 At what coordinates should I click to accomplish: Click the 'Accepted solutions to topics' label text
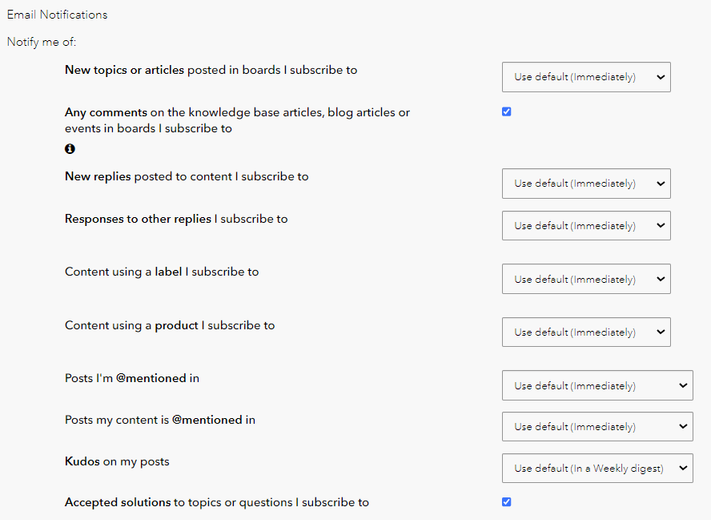coord(216,502)
